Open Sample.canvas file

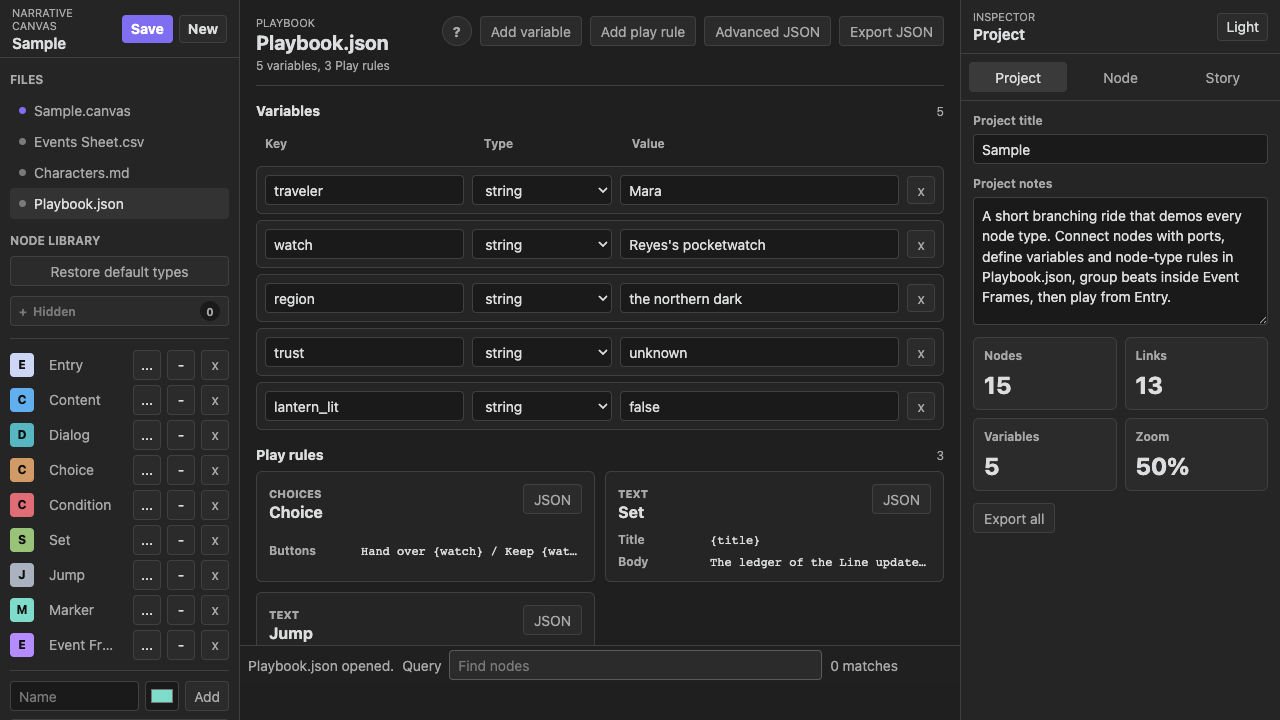119,111
